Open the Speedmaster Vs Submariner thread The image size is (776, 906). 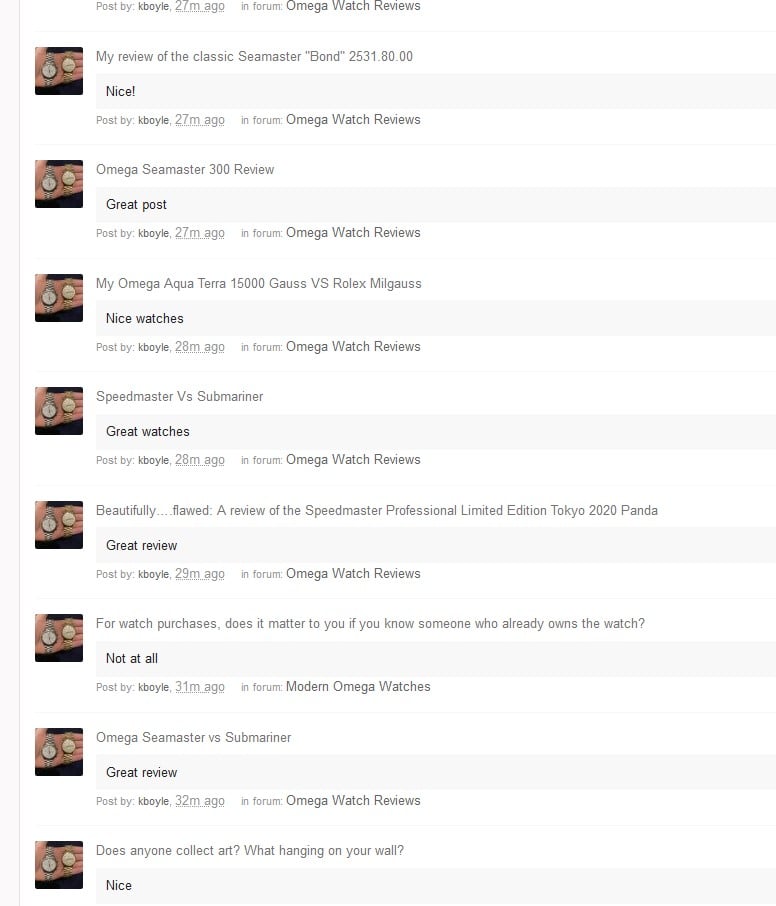[180, 396]
